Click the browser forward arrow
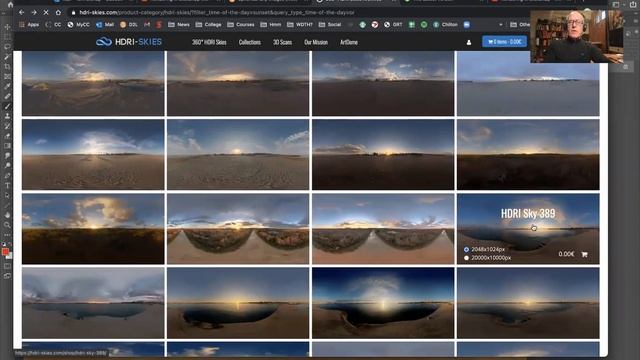This screenshot has width=640, height=360. (34, 13)
